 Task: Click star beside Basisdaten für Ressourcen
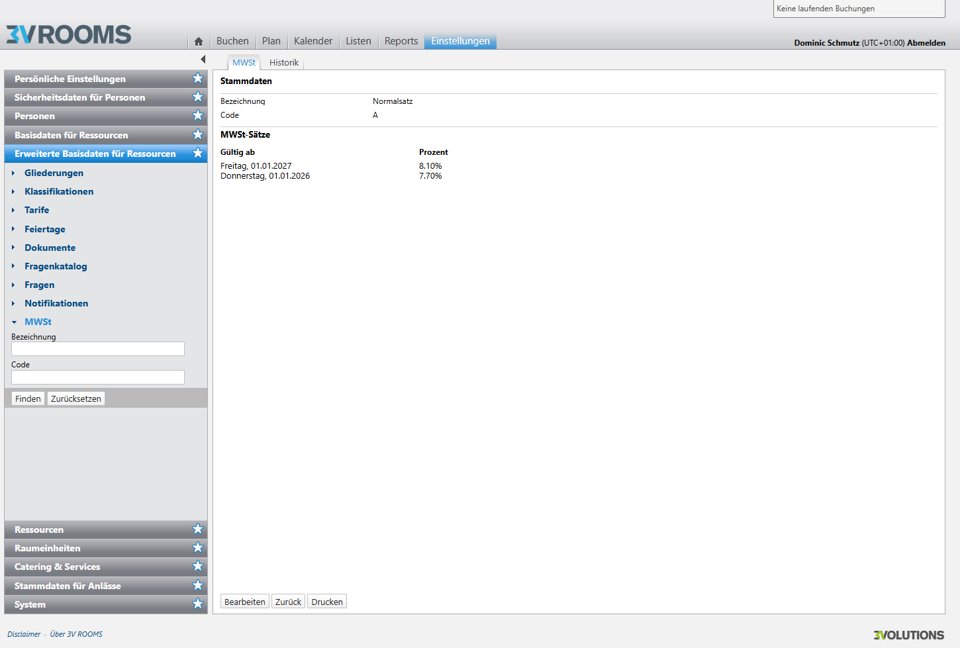pos(198,135)
